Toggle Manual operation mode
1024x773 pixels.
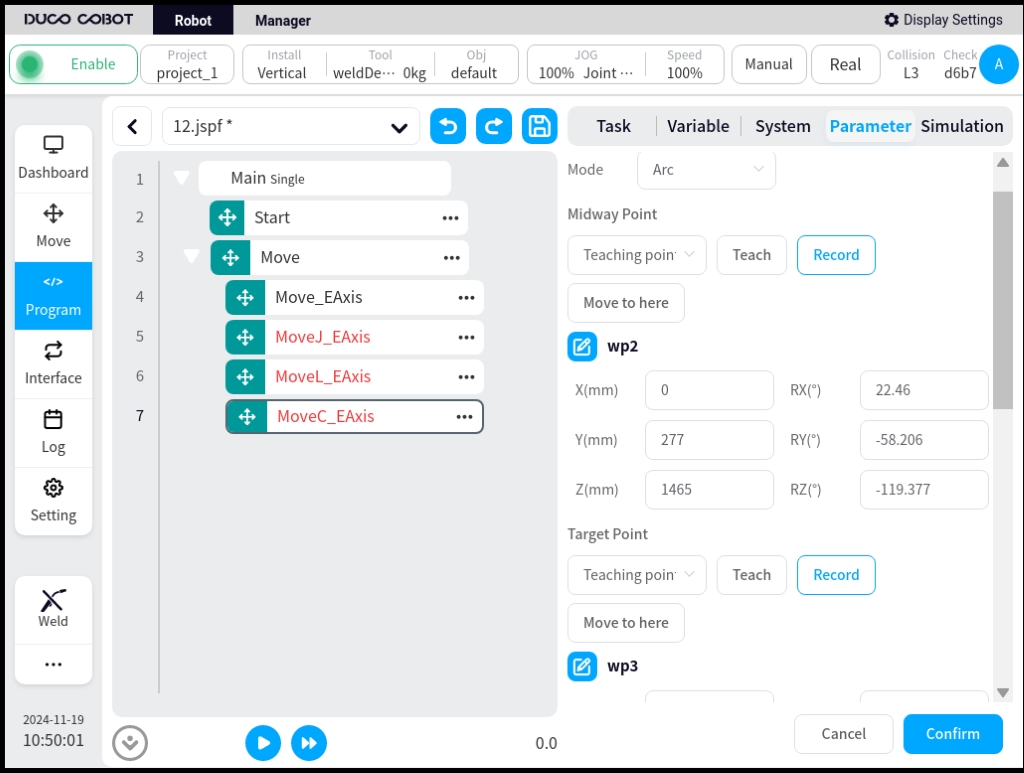click(x=769, y=64)
